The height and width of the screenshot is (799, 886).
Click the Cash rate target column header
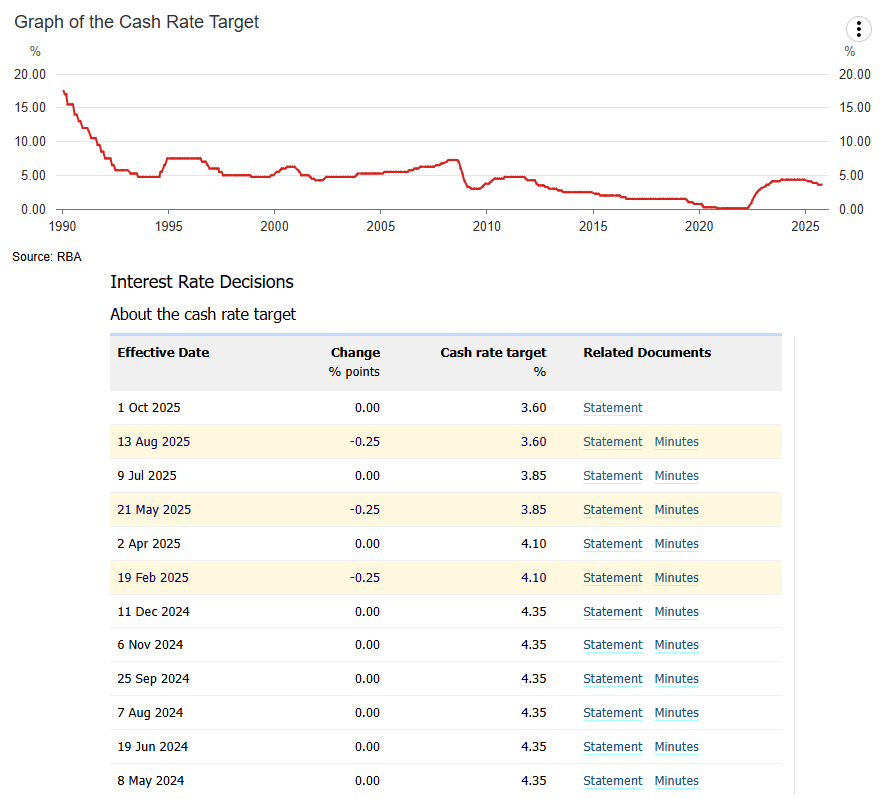493,353
